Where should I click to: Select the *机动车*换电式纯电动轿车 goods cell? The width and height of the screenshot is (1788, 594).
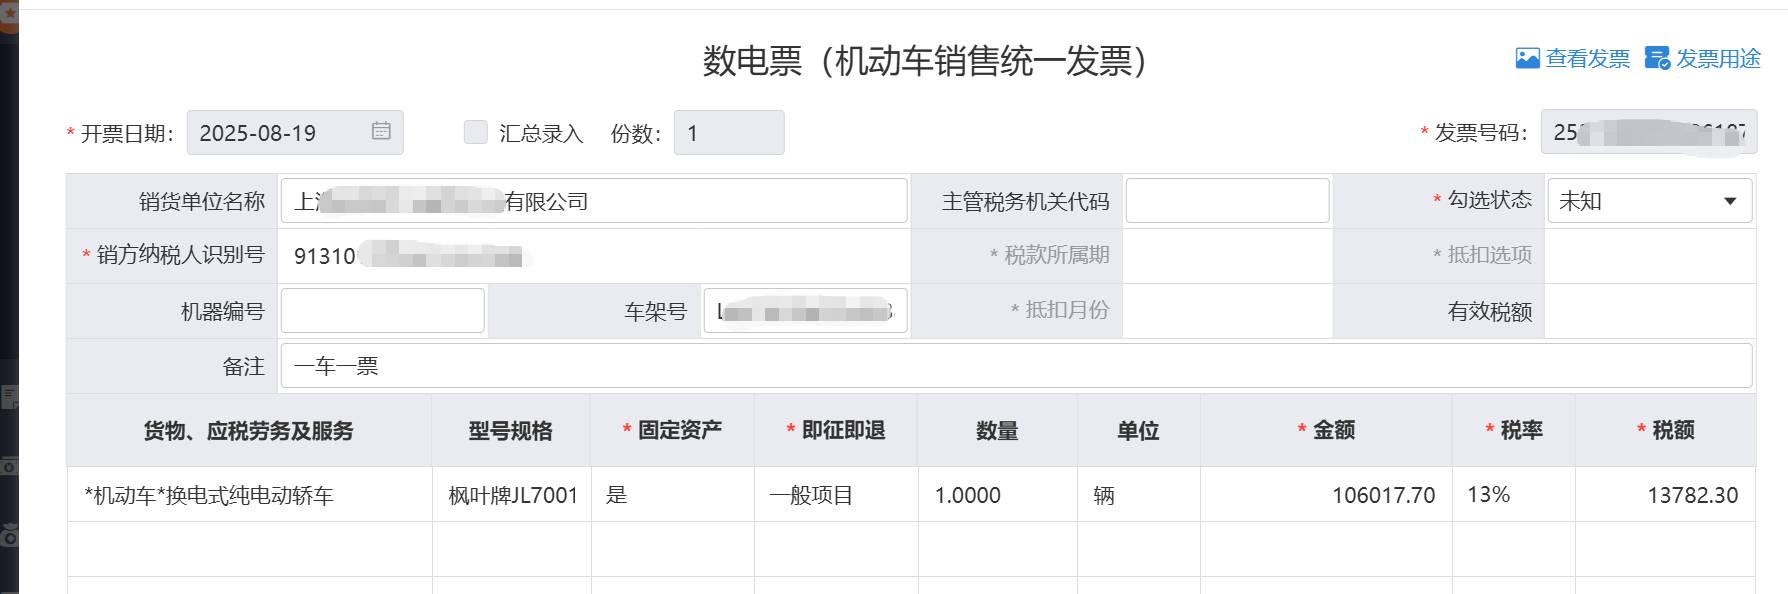(x=249, y=495)
